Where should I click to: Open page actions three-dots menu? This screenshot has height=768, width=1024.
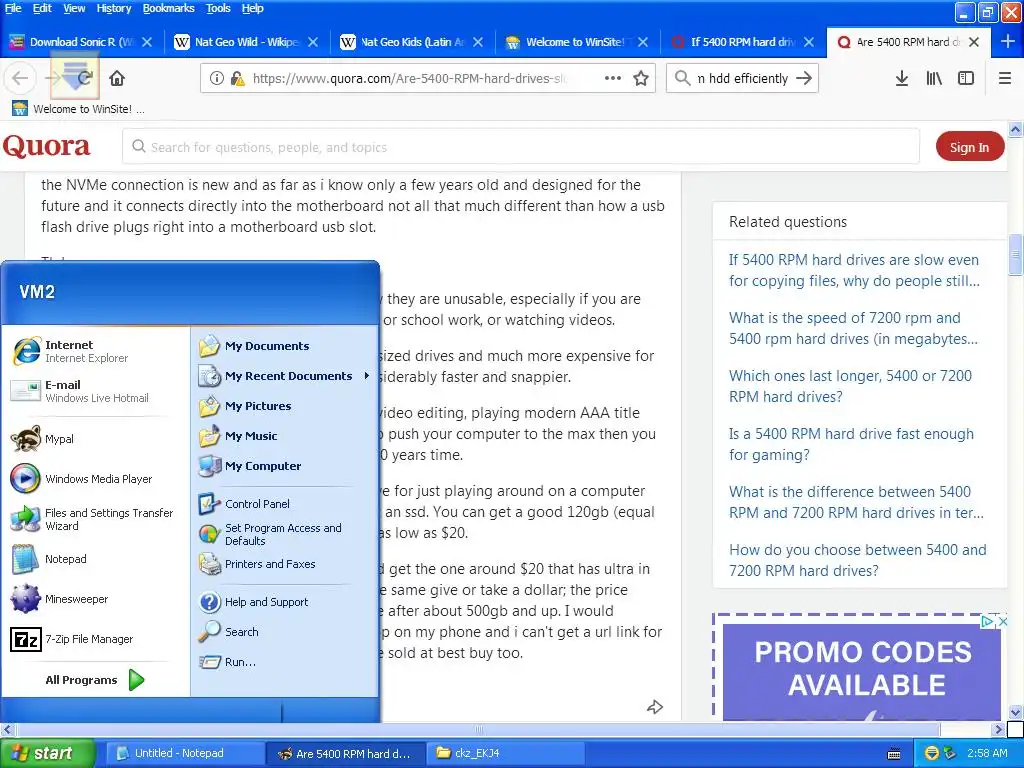pos(613,78)
